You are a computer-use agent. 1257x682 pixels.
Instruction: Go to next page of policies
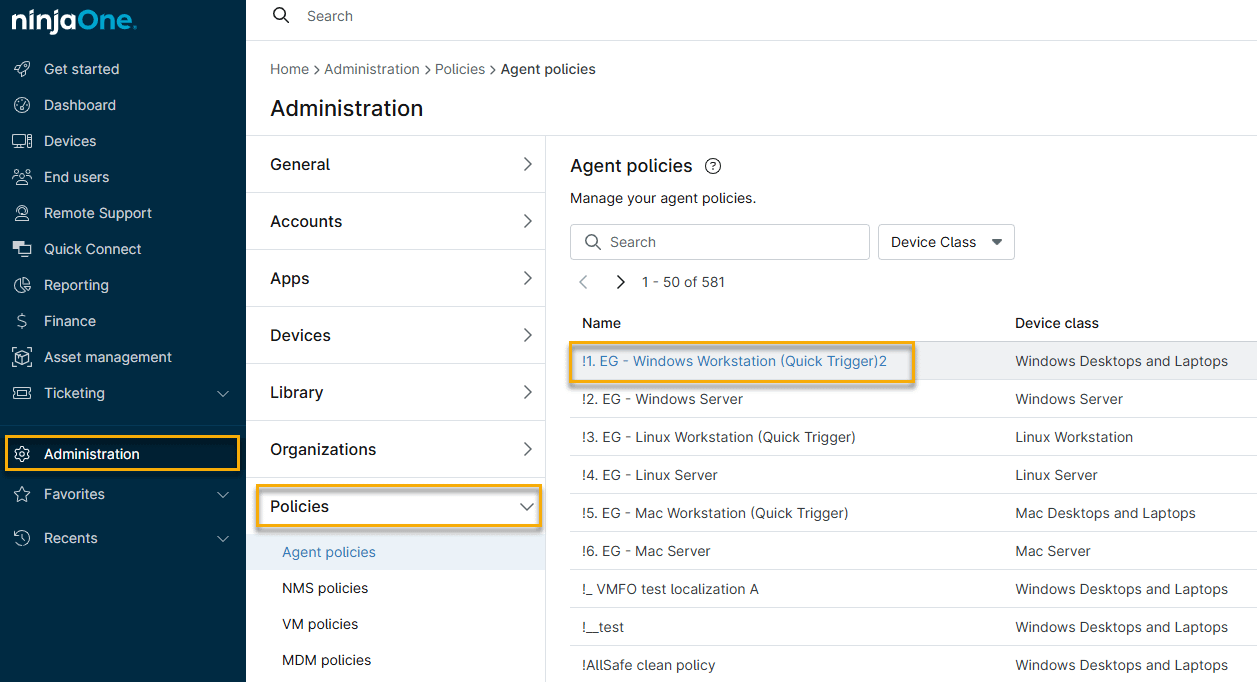620,282
